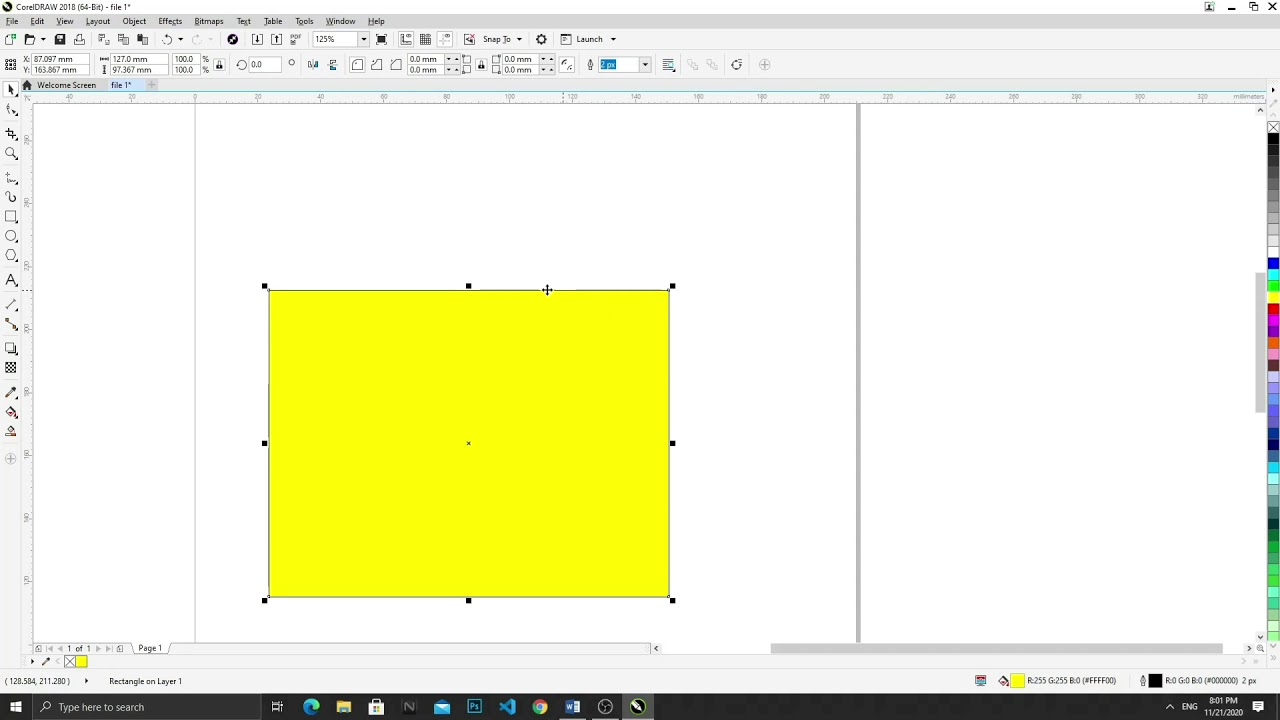
Task: Toggle the lock ratio for scaling
Action: click(218, 64)
